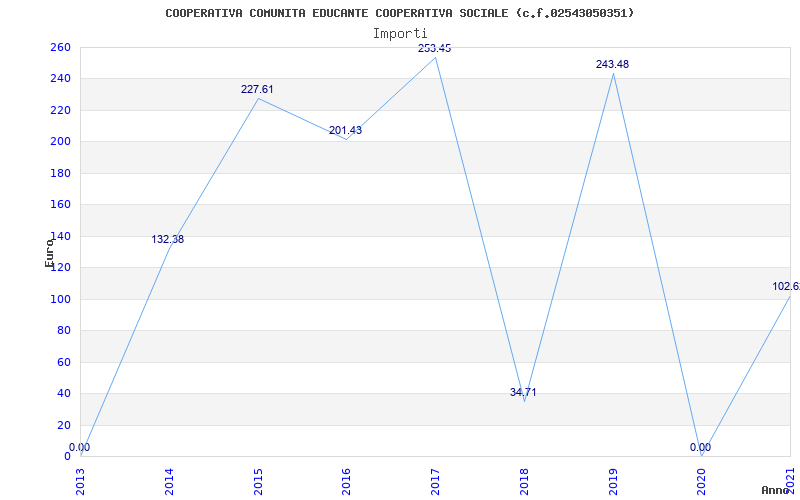Click x-axis year label 2021
The height and width of the screenshot is (500, 800).
point(790,481)
